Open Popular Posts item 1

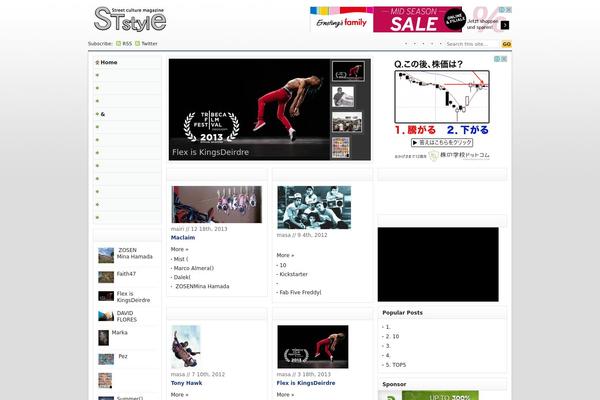[387, 327]
